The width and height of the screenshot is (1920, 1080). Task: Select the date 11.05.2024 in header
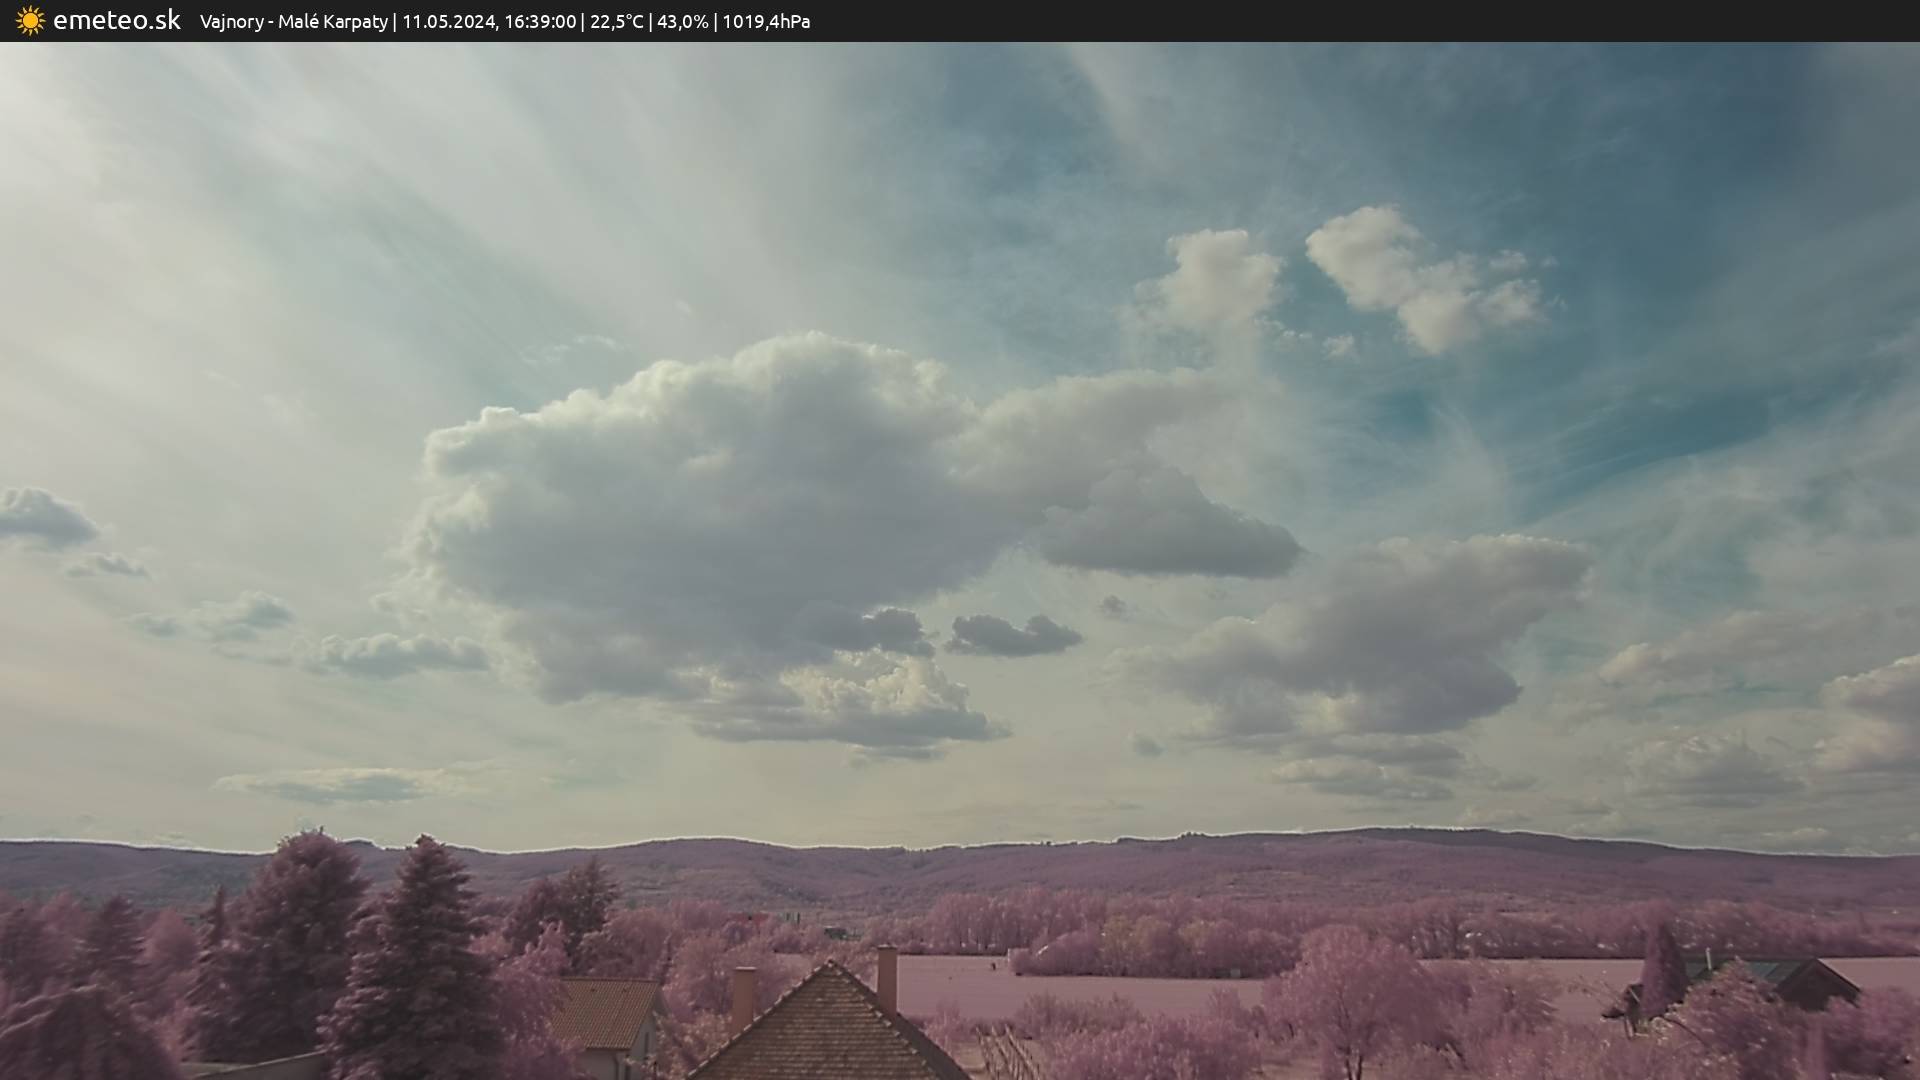click(x=448, y=22)
